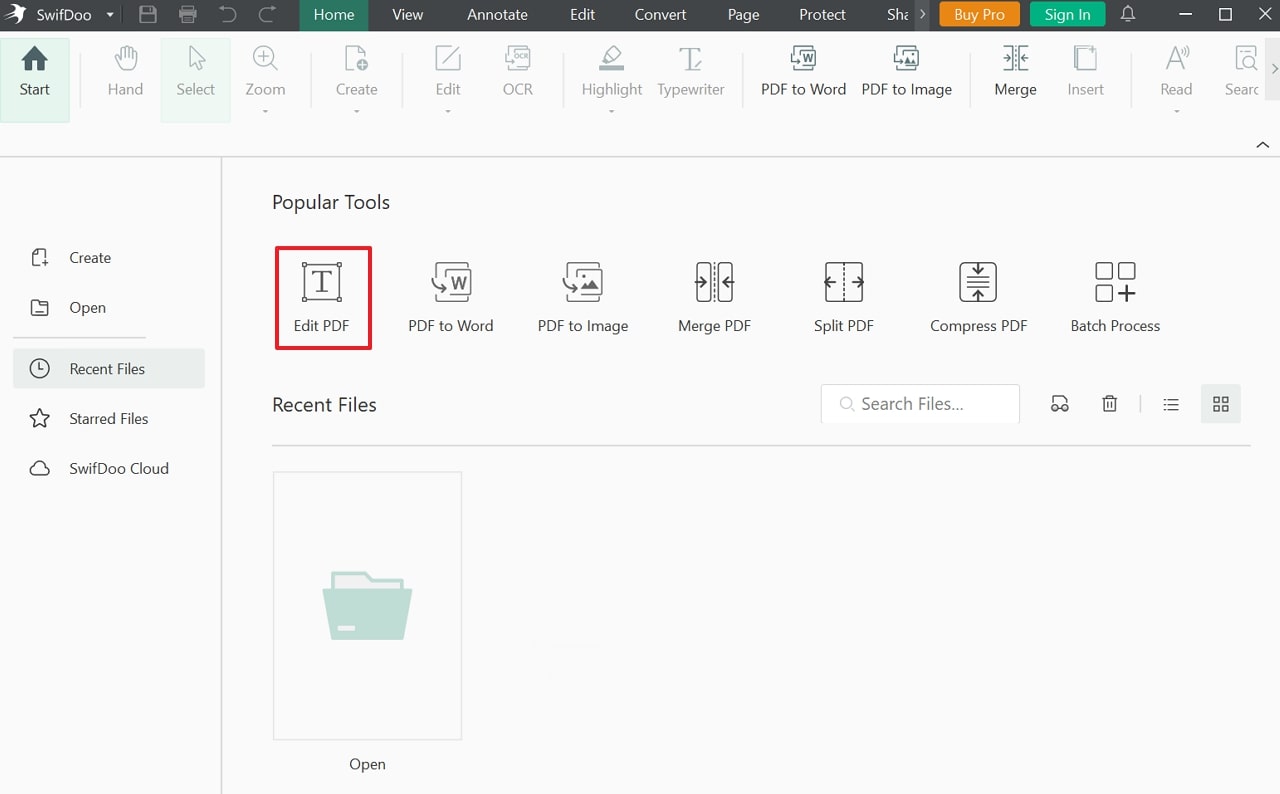Expand the Edit tool dropdown arrow
Screen dimensions: 1280x794
click(448, 111)
